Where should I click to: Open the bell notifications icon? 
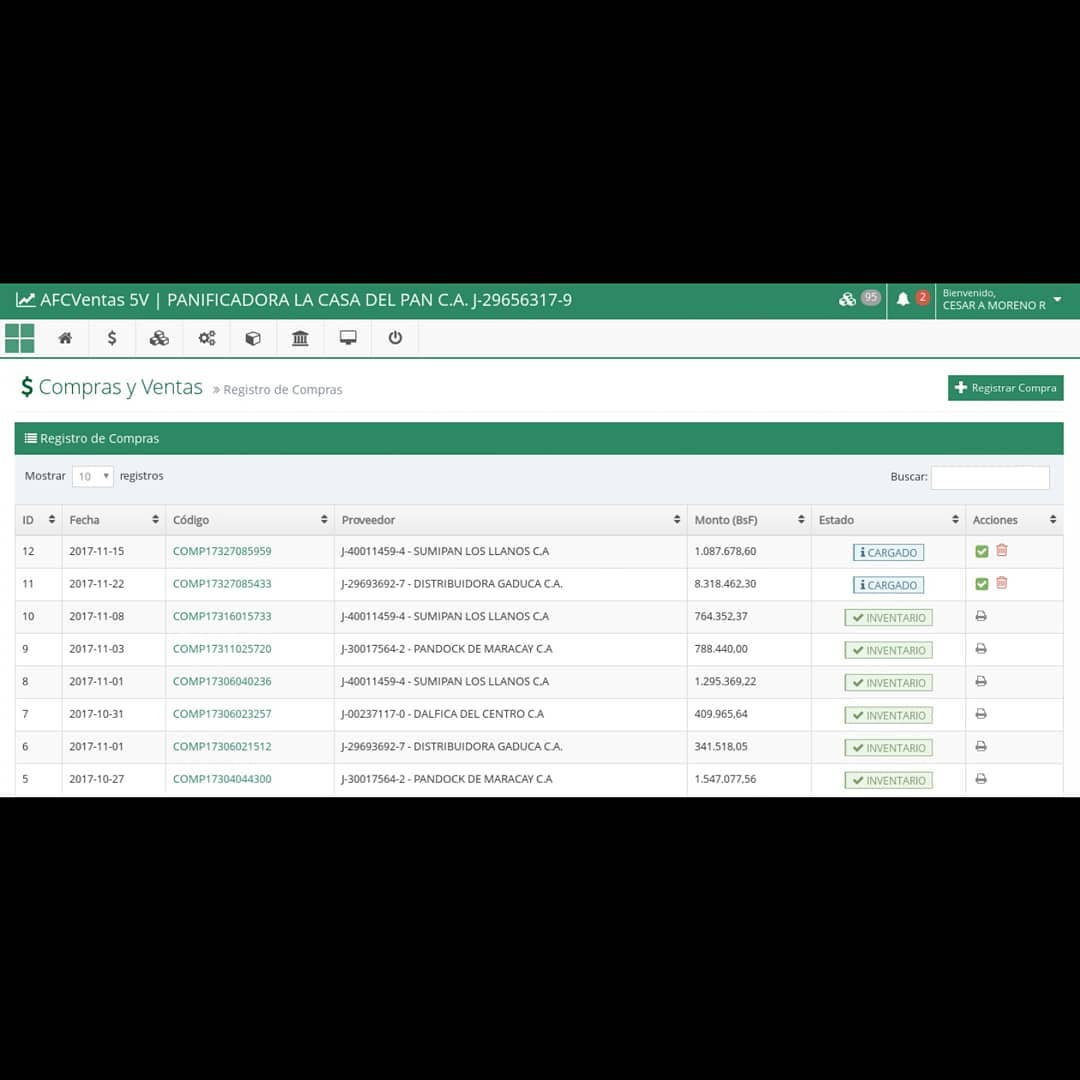903,299
